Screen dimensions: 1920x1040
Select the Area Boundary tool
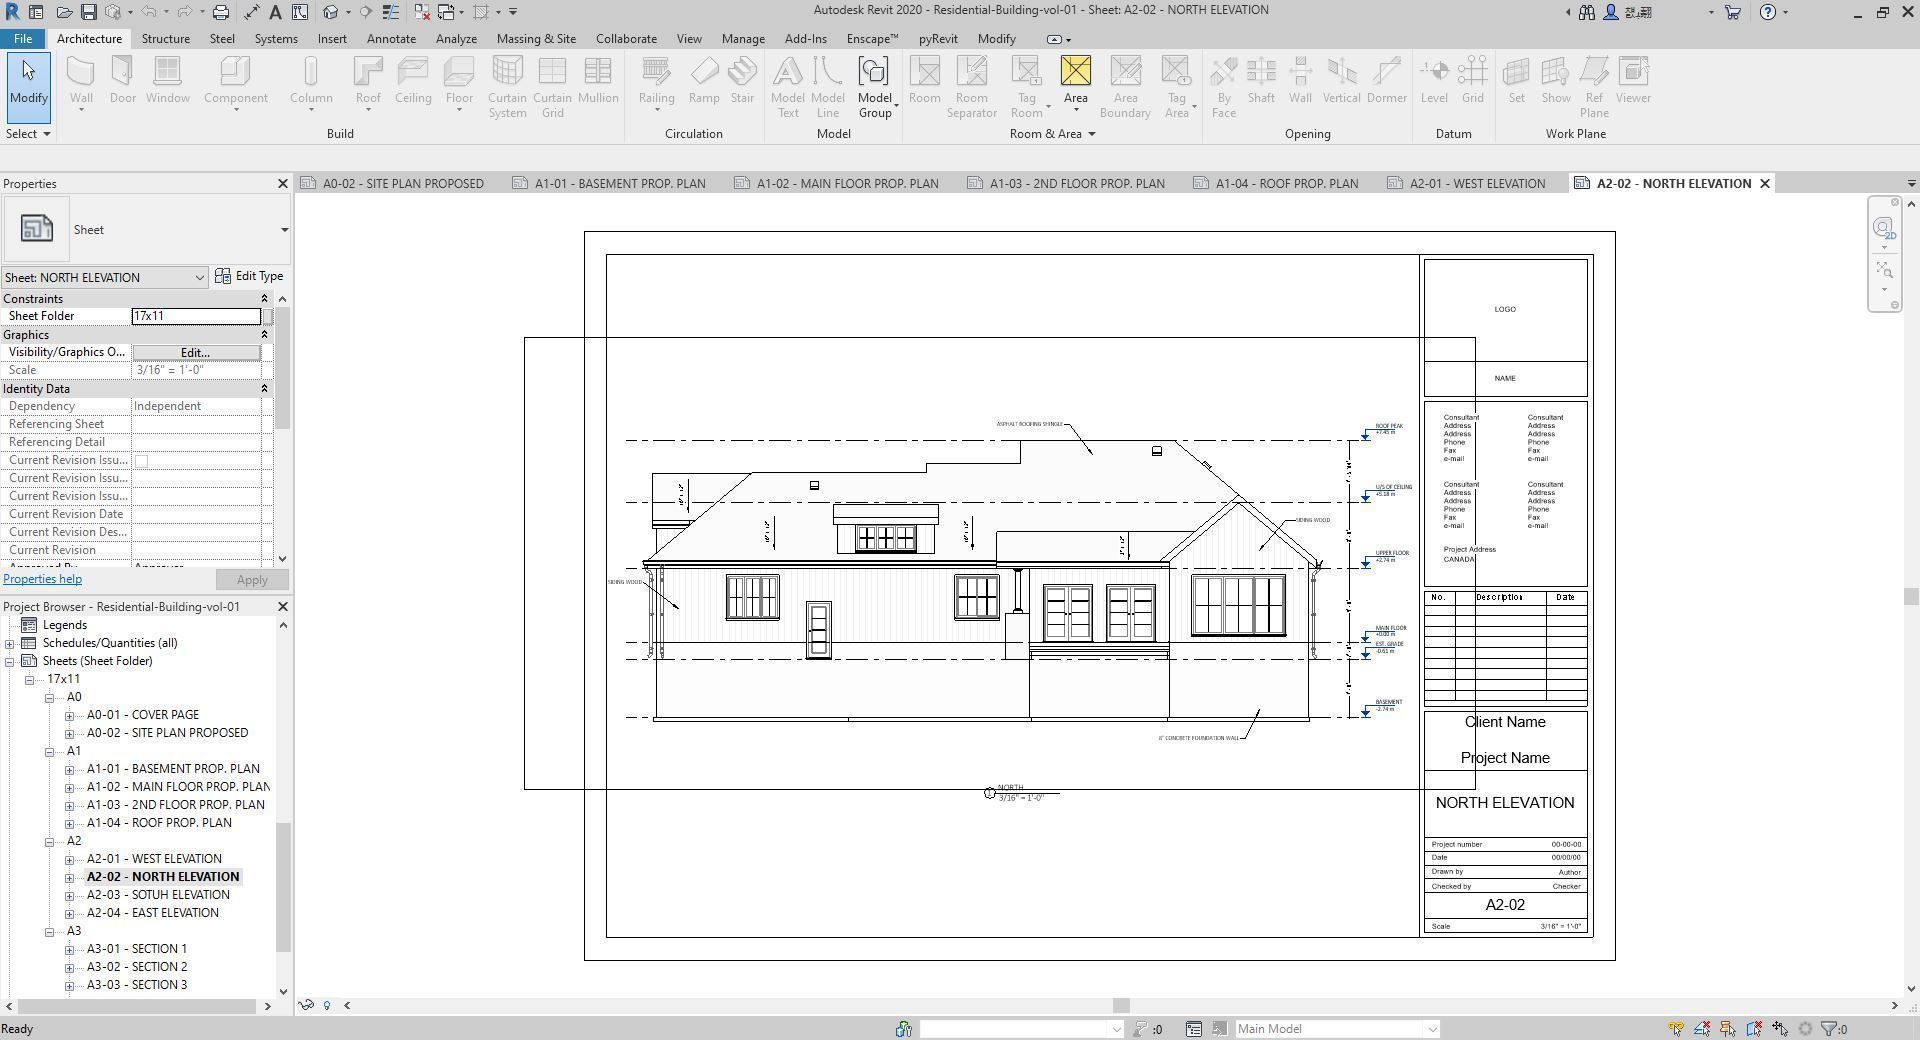click(1125, 87)
